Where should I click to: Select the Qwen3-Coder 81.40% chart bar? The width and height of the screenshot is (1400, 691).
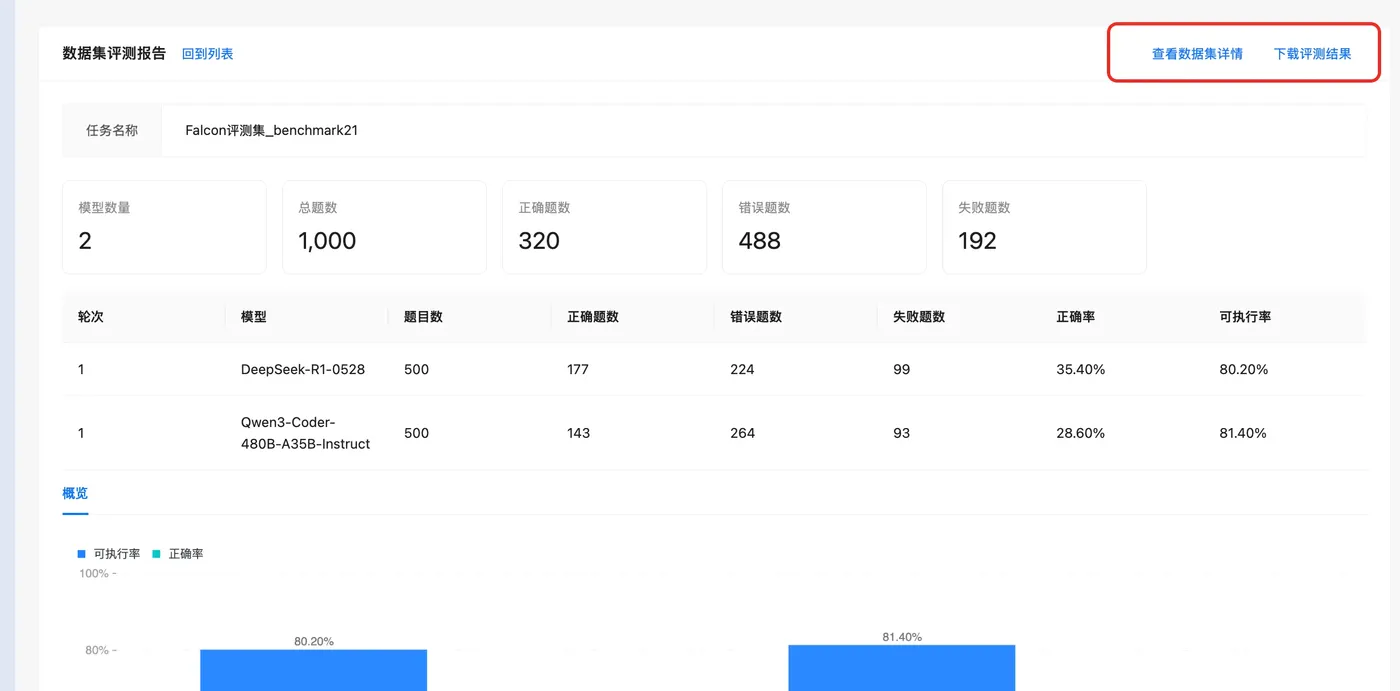[902, 667]
